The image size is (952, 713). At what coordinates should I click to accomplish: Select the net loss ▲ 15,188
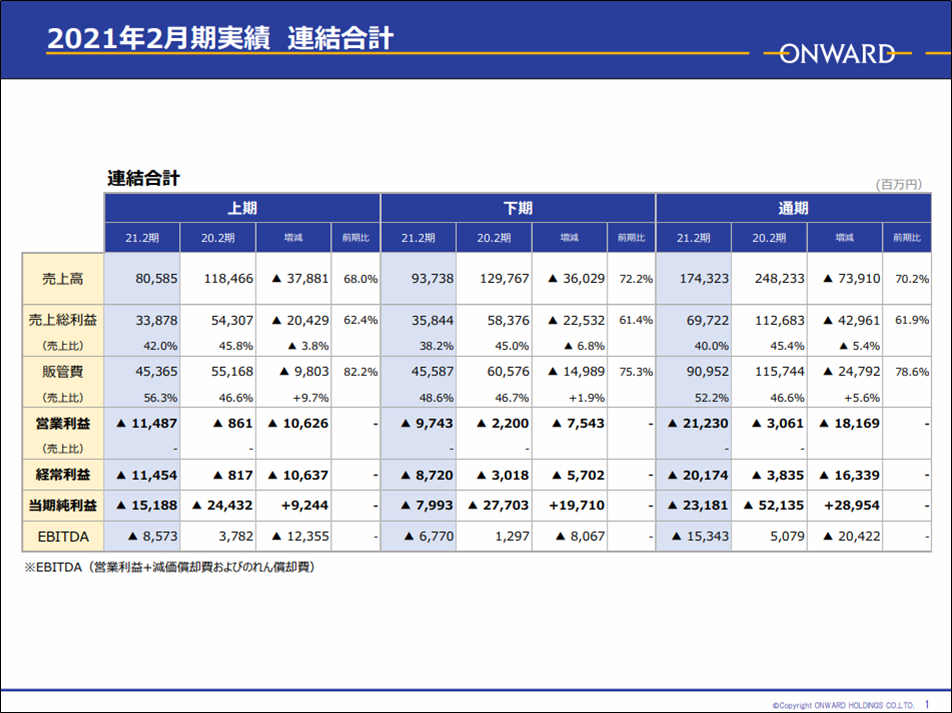point(146,505)
